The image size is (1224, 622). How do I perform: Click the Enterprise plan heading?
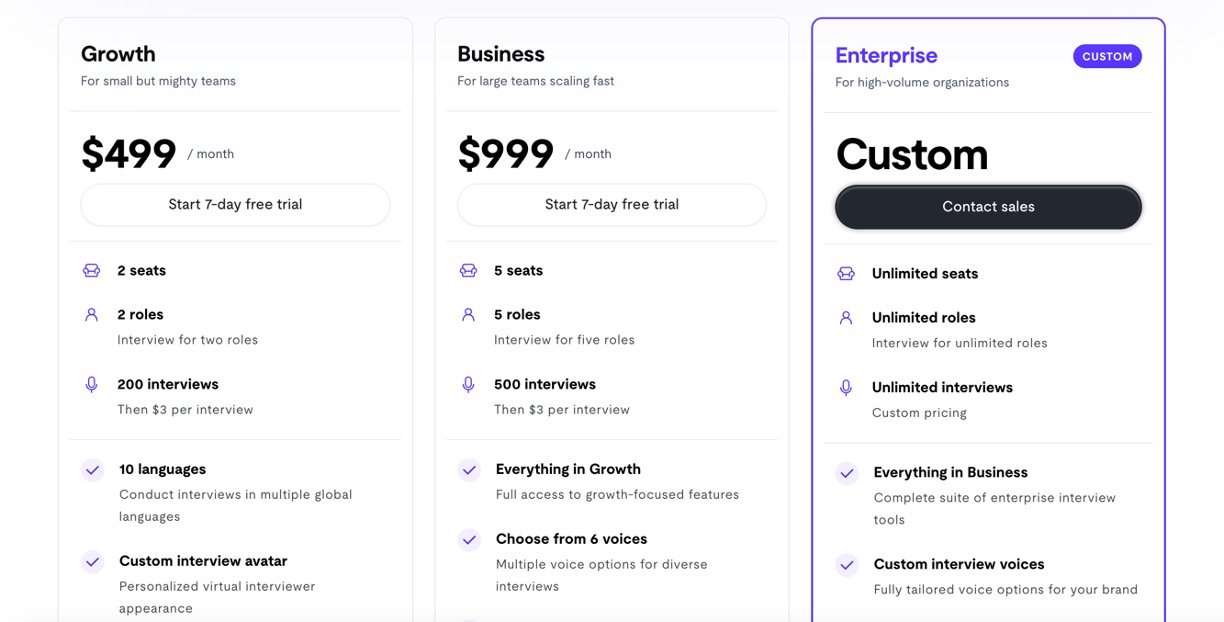886,56
